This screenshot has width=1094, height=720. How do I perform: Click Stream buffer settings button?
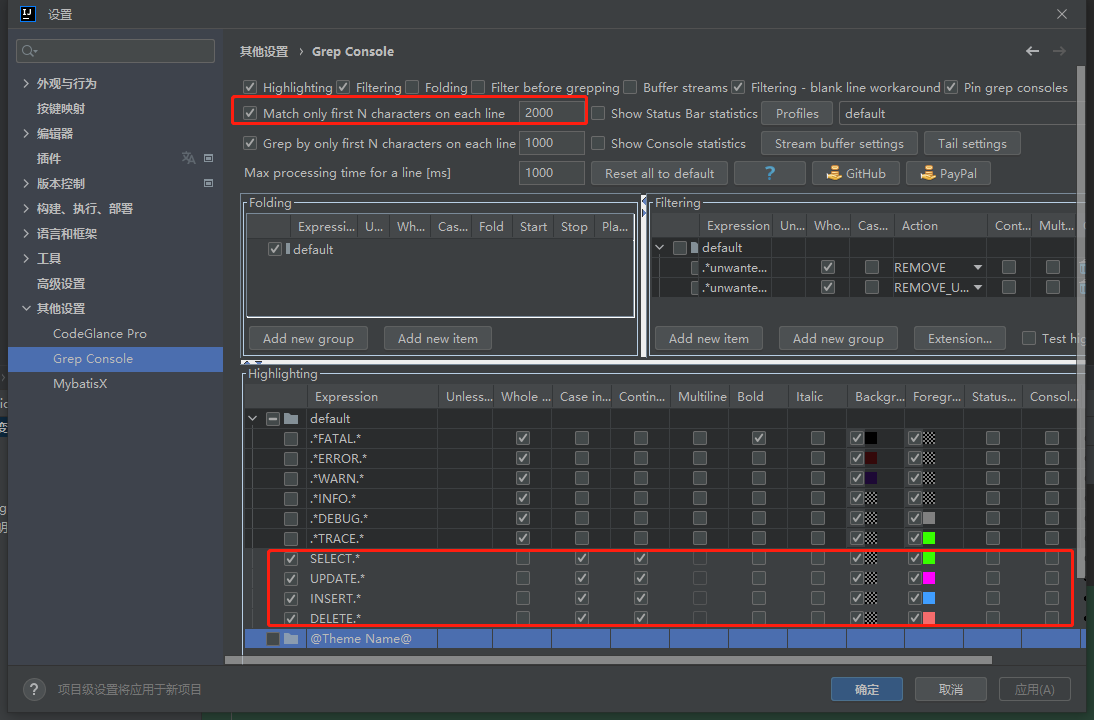[839, 143]
